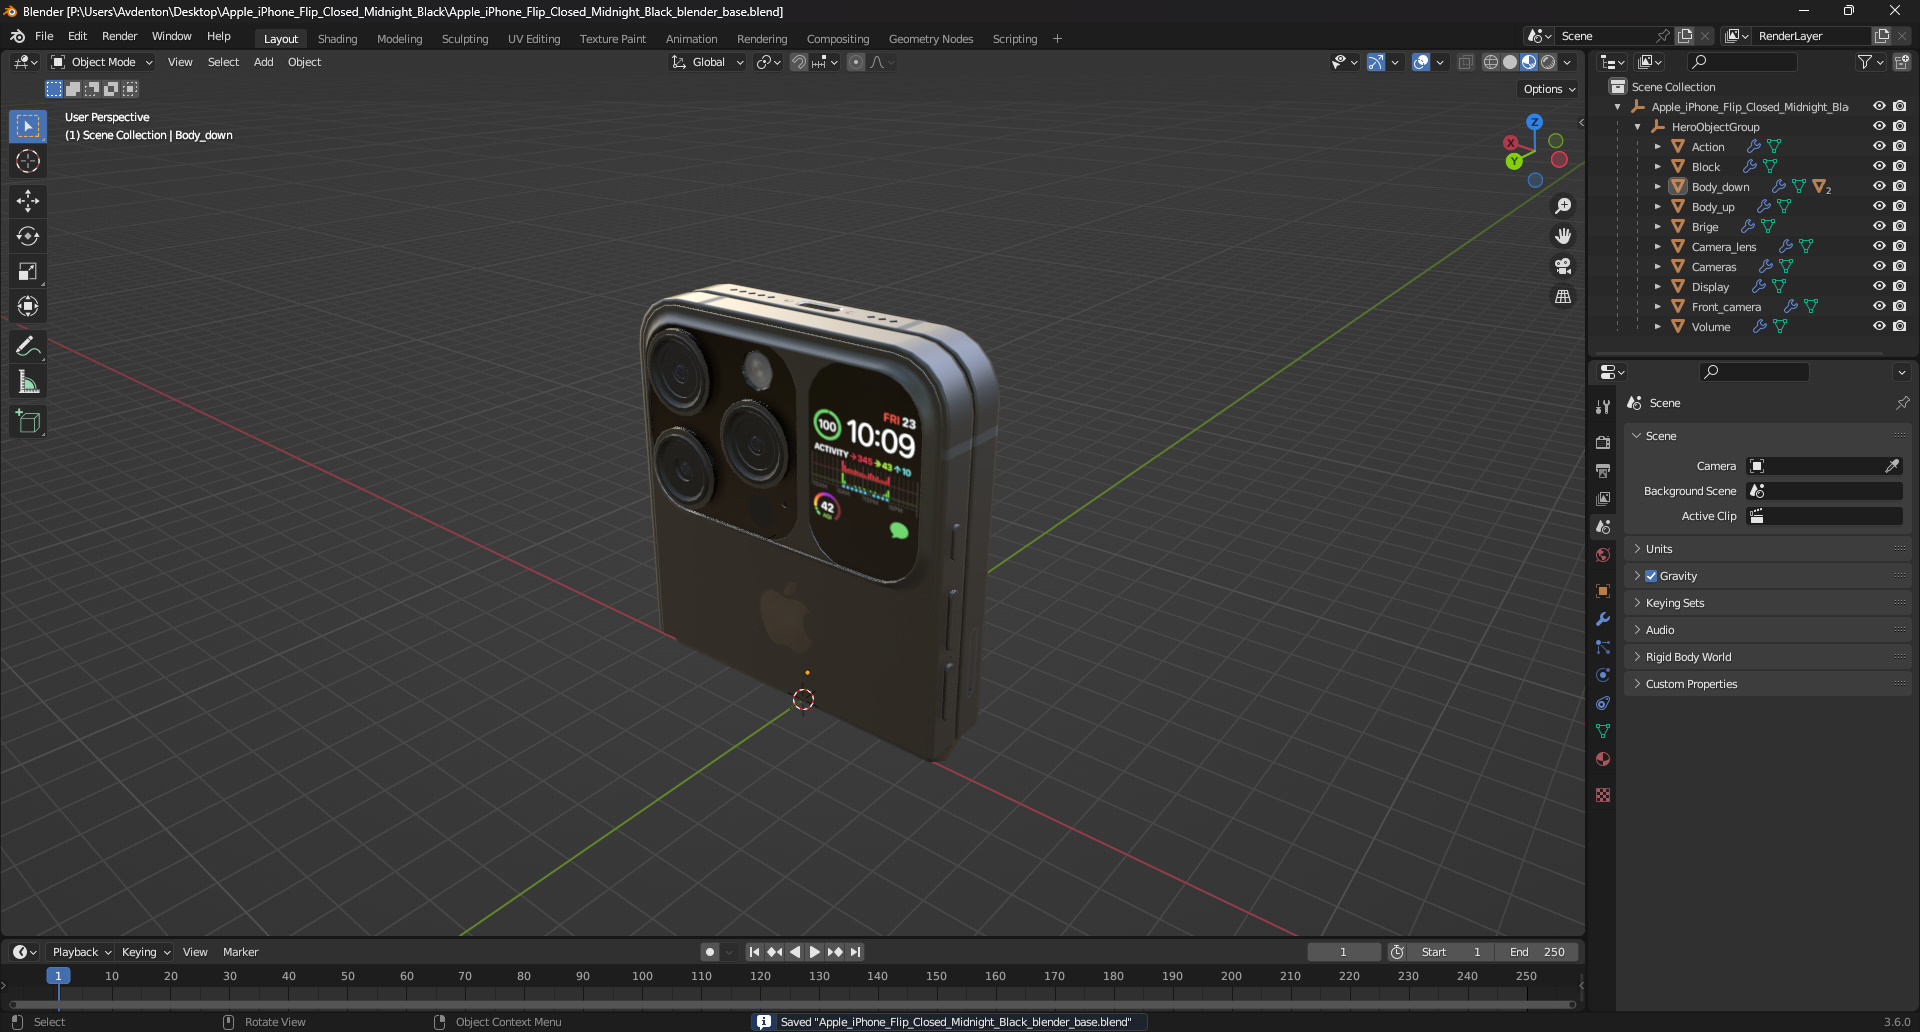Select the Measure tool

point(28,382)
